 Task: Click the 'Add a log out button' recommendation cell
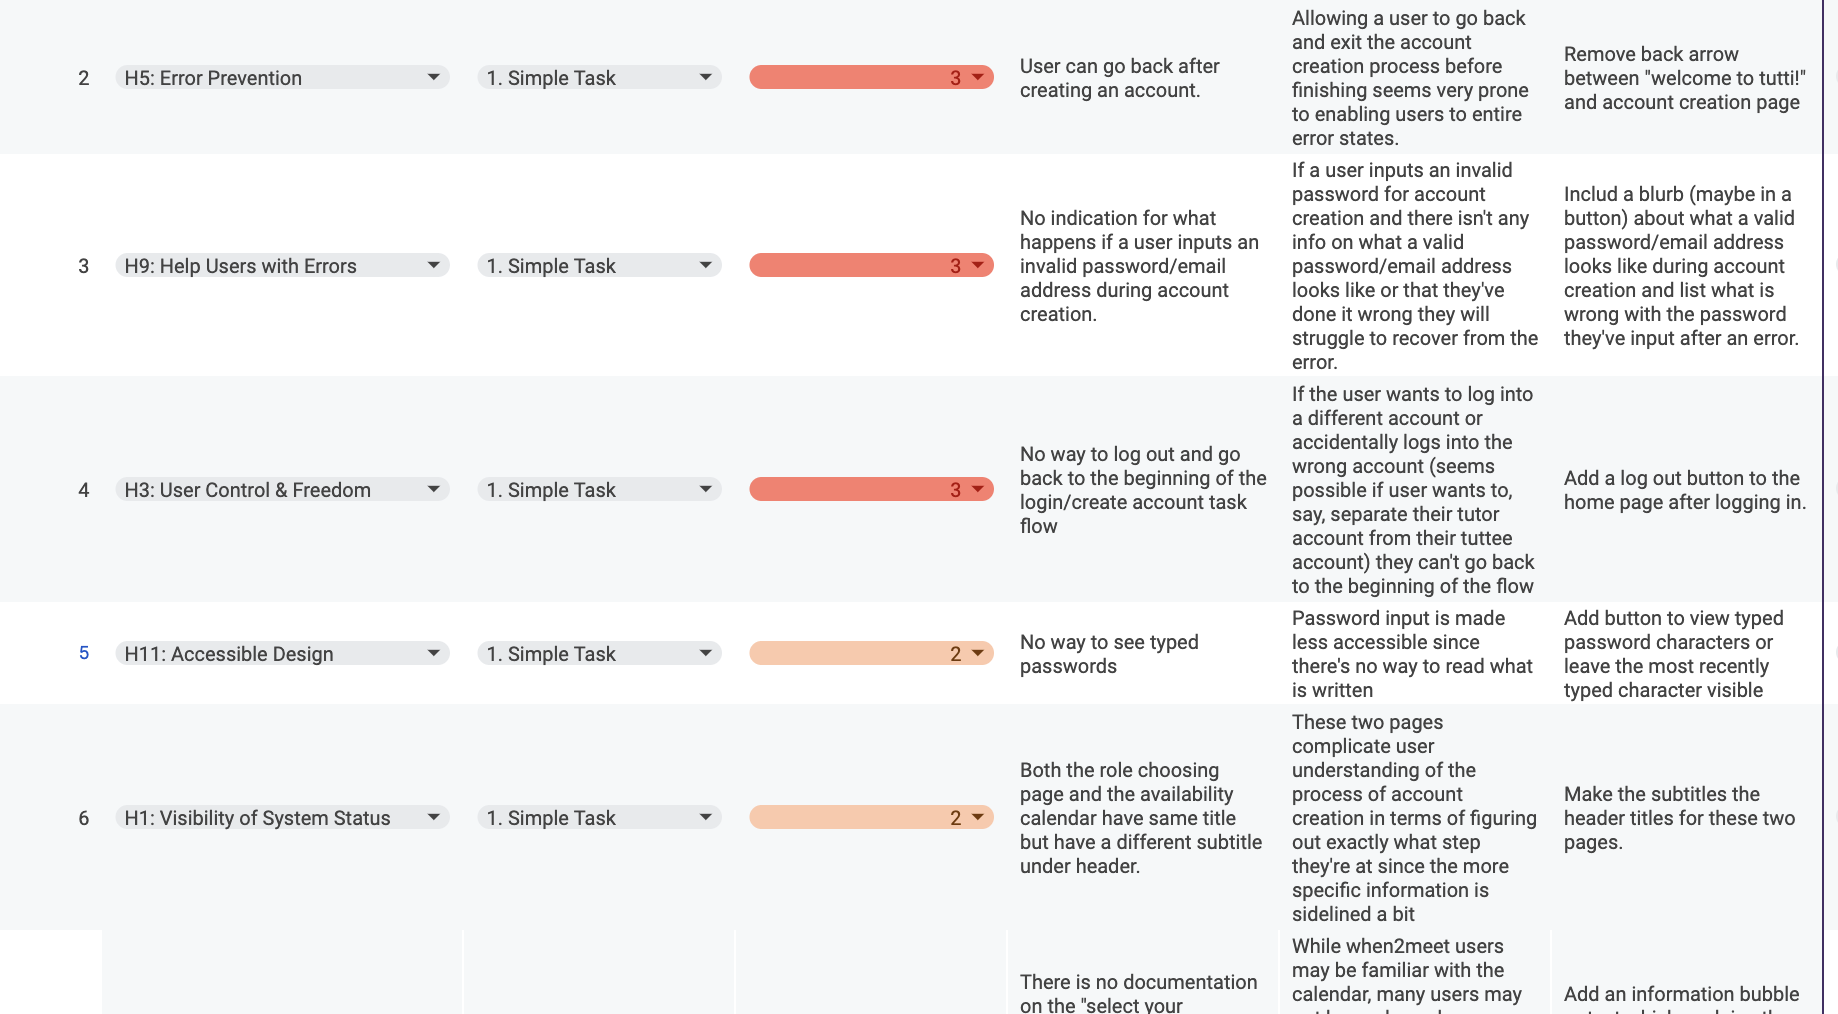point(1685,490)
